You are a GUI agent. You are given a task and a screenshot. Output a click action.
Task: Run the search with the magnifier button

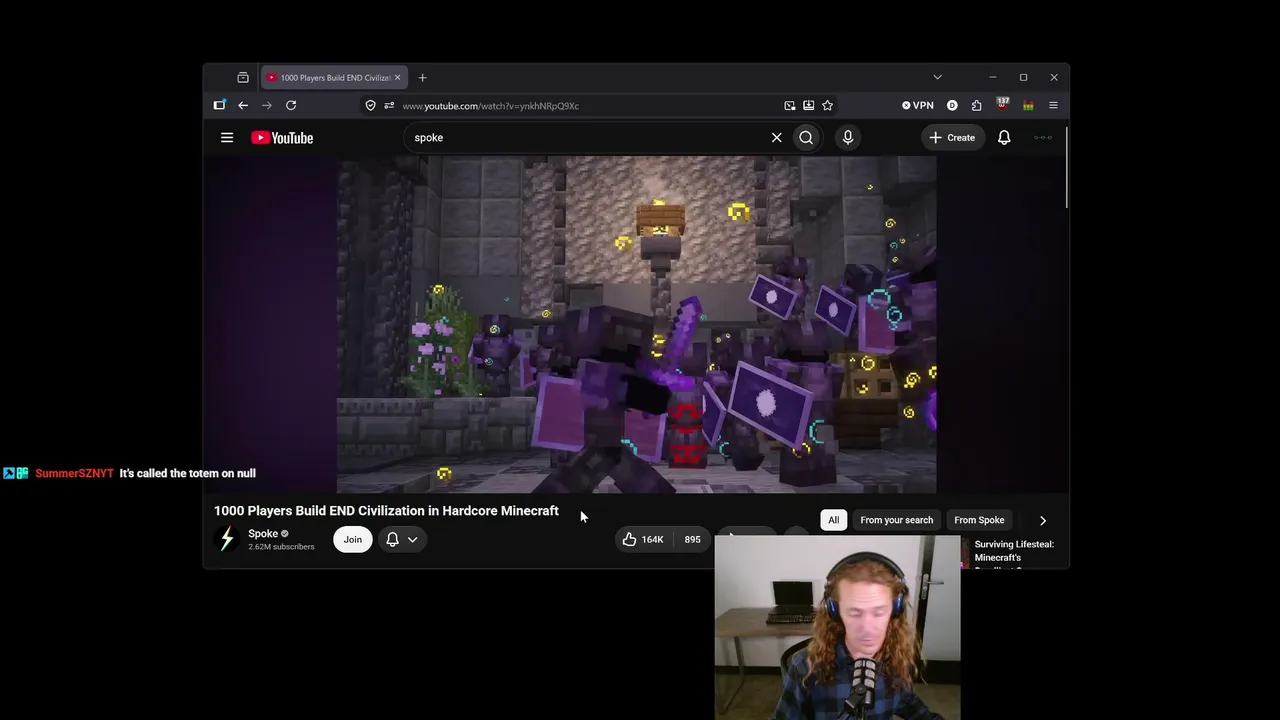[x=806, y=138]
